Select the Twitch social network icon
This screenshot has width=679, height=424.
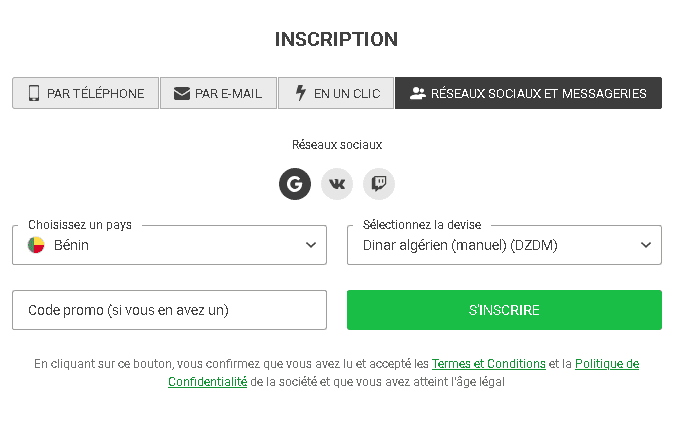coord(379,184)
